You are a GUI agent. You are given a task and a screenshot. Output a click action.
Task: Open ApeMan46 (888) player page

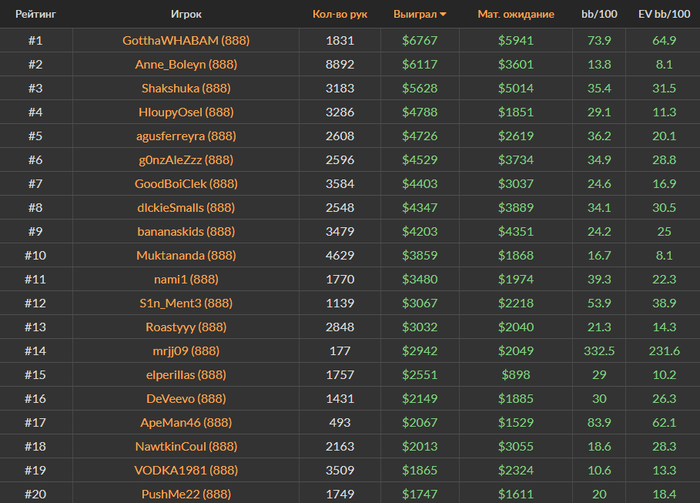[x=185, y=423]
